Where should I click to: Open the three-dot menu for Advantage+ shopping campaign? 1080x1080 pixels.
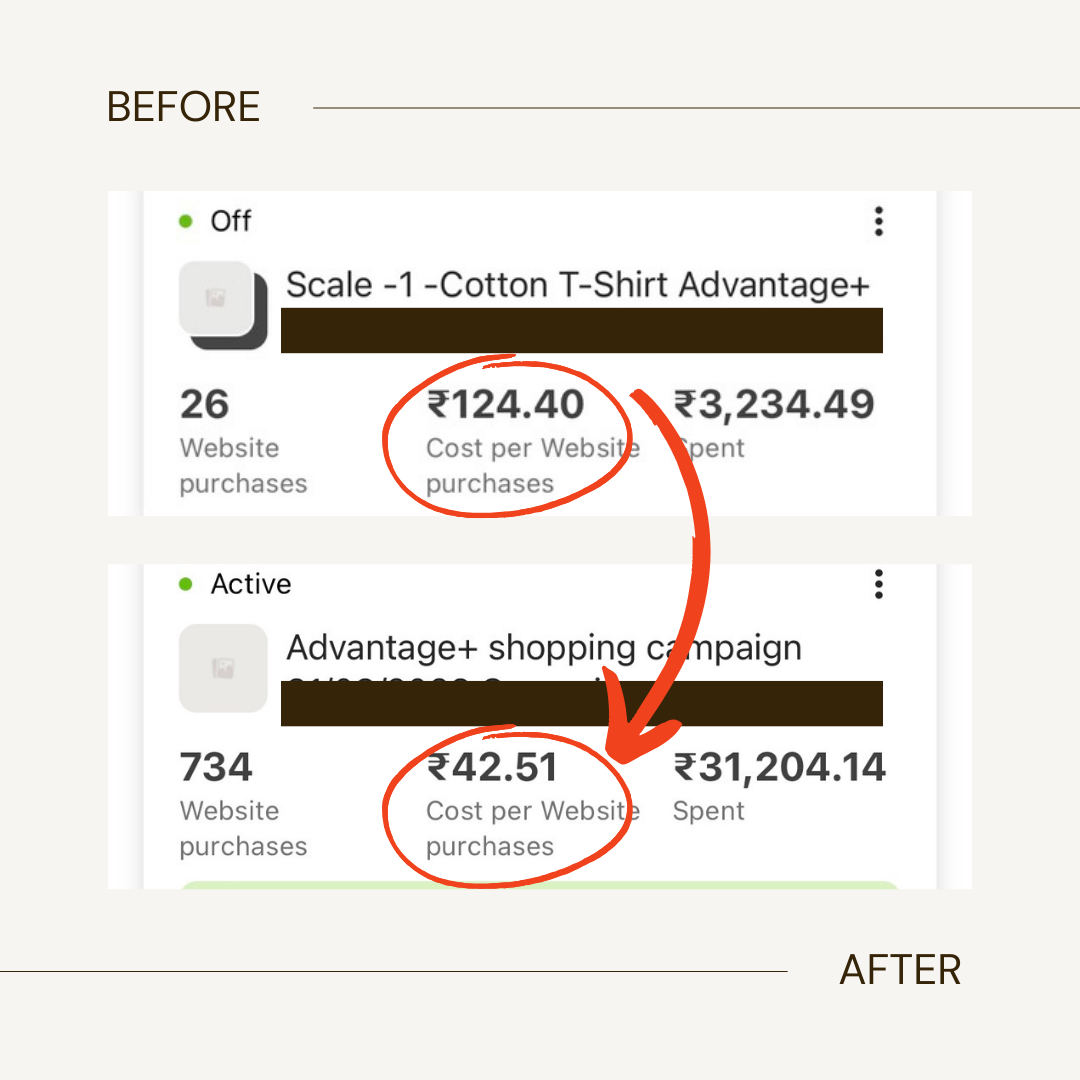pos(878,584)
